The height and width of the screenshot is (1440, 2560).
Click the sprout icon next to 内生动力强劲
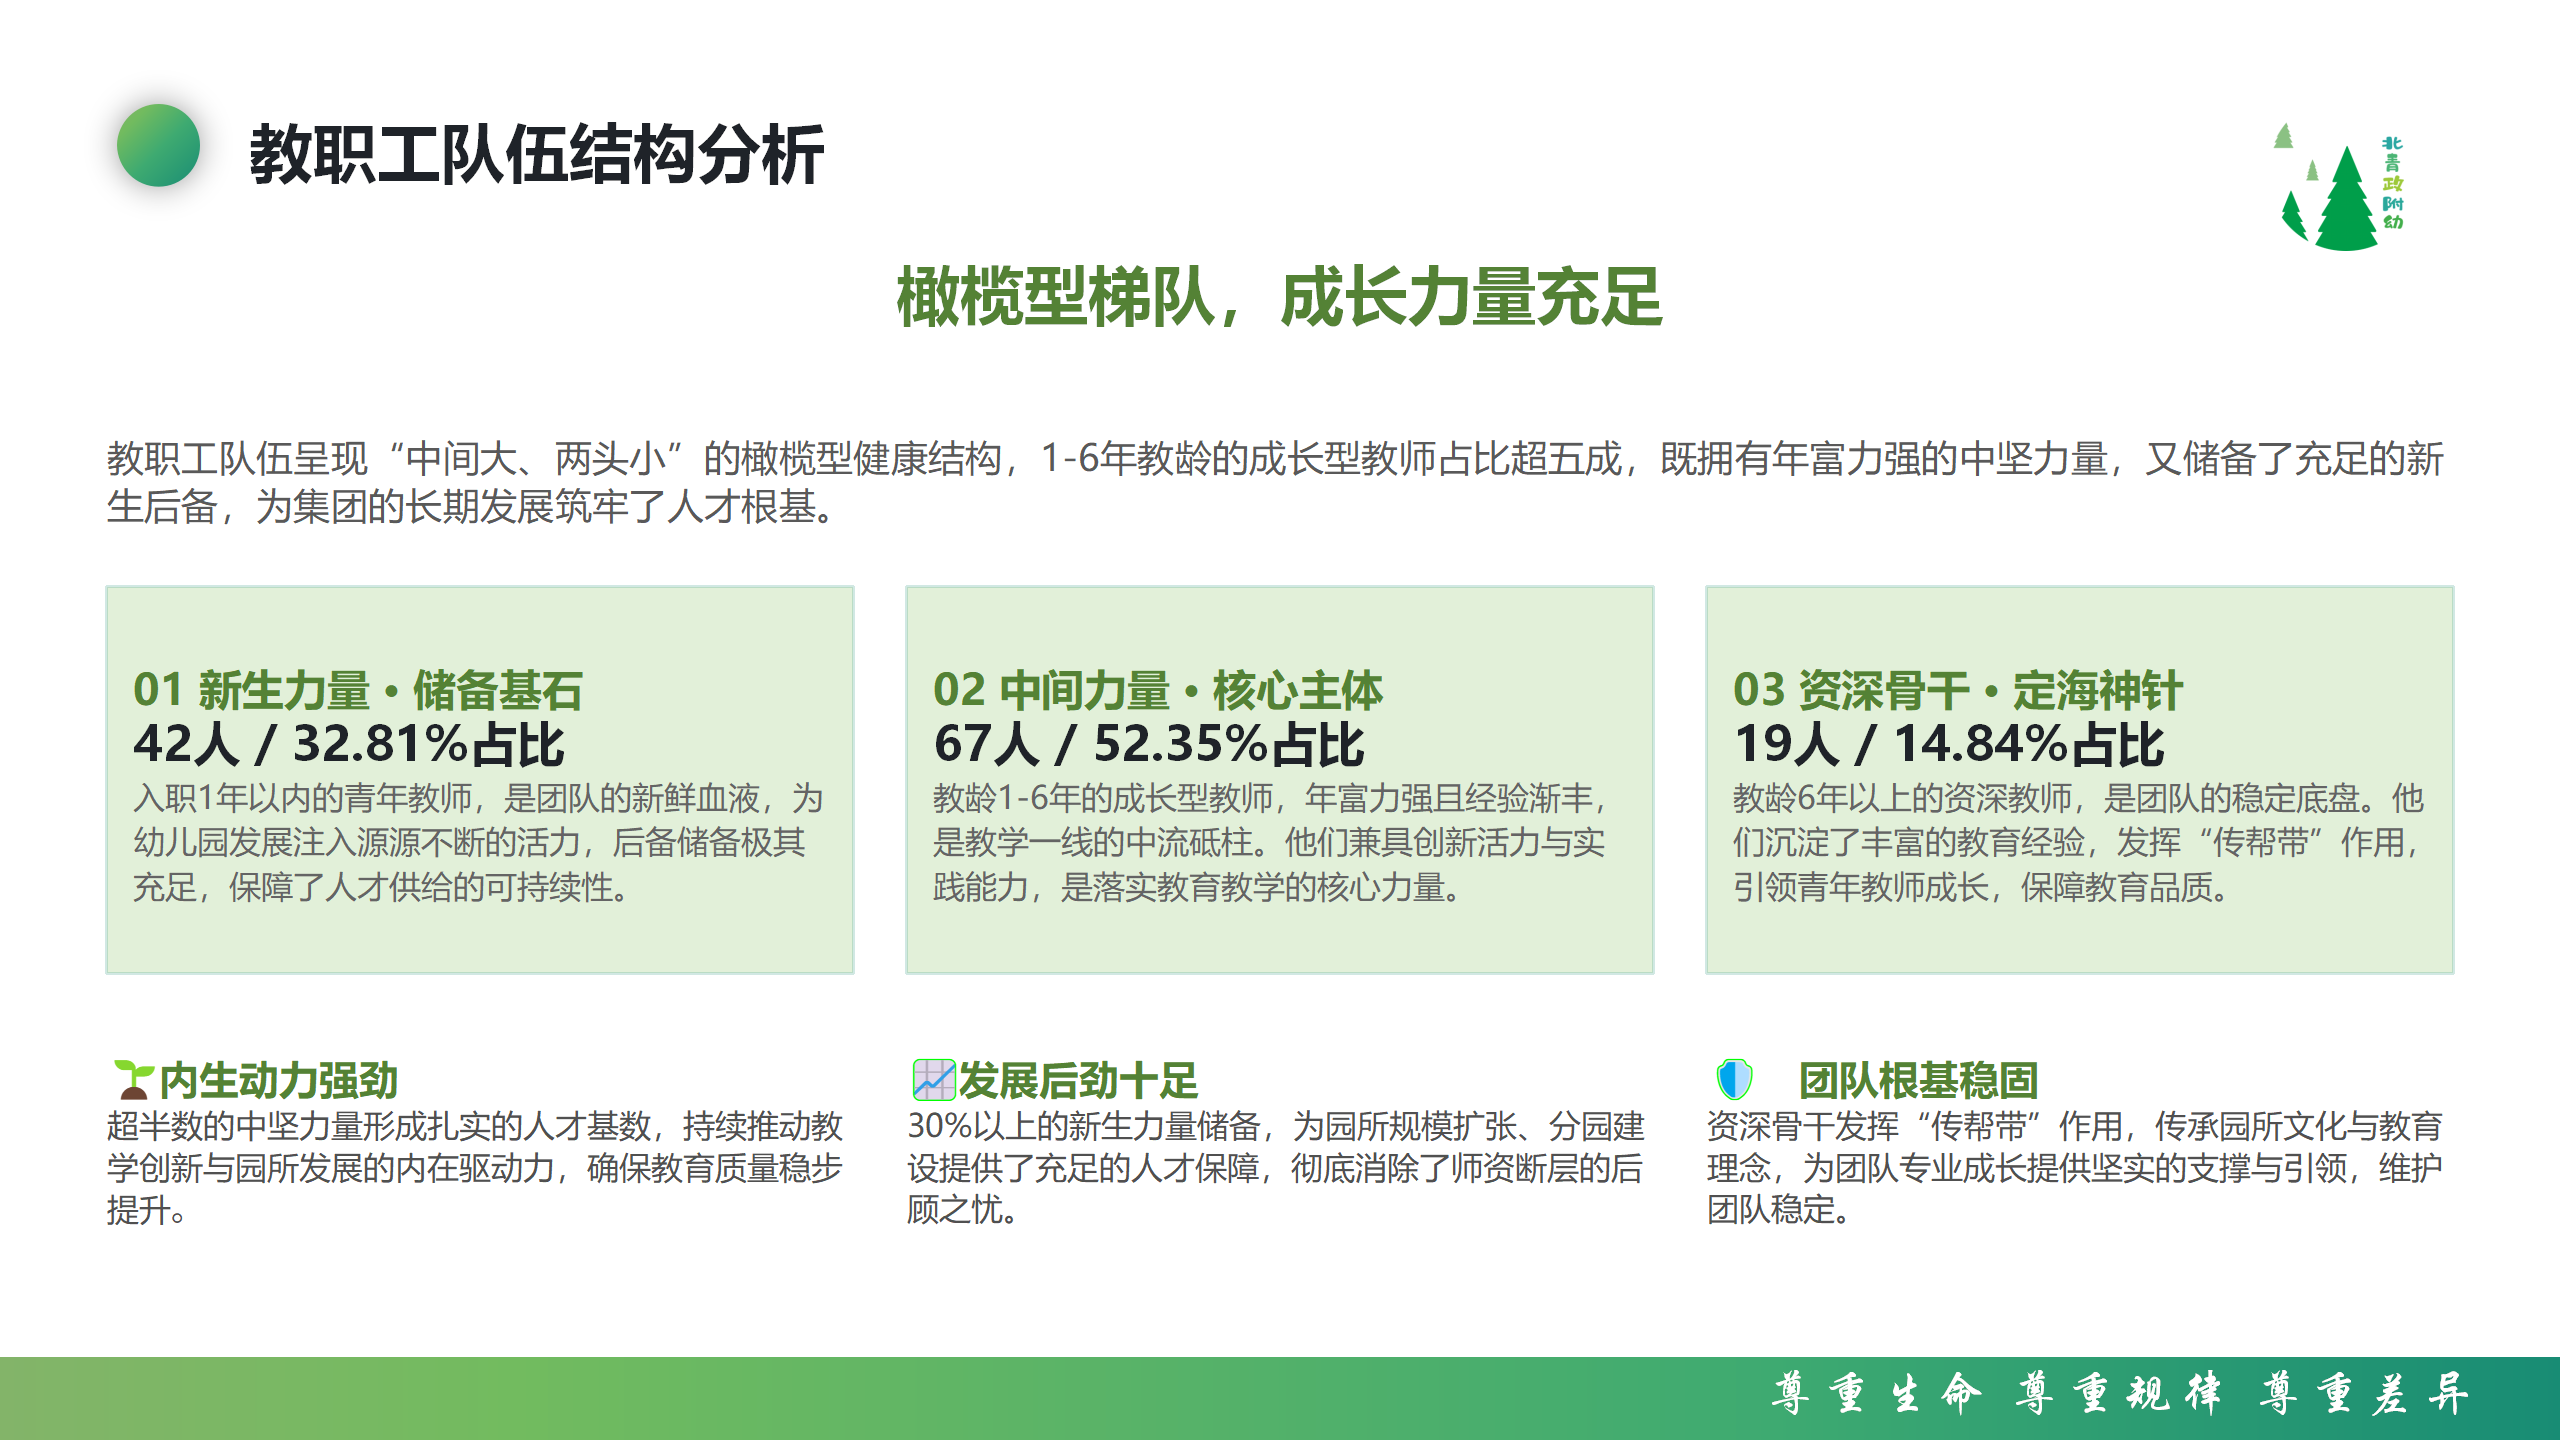coord(133,1080)
